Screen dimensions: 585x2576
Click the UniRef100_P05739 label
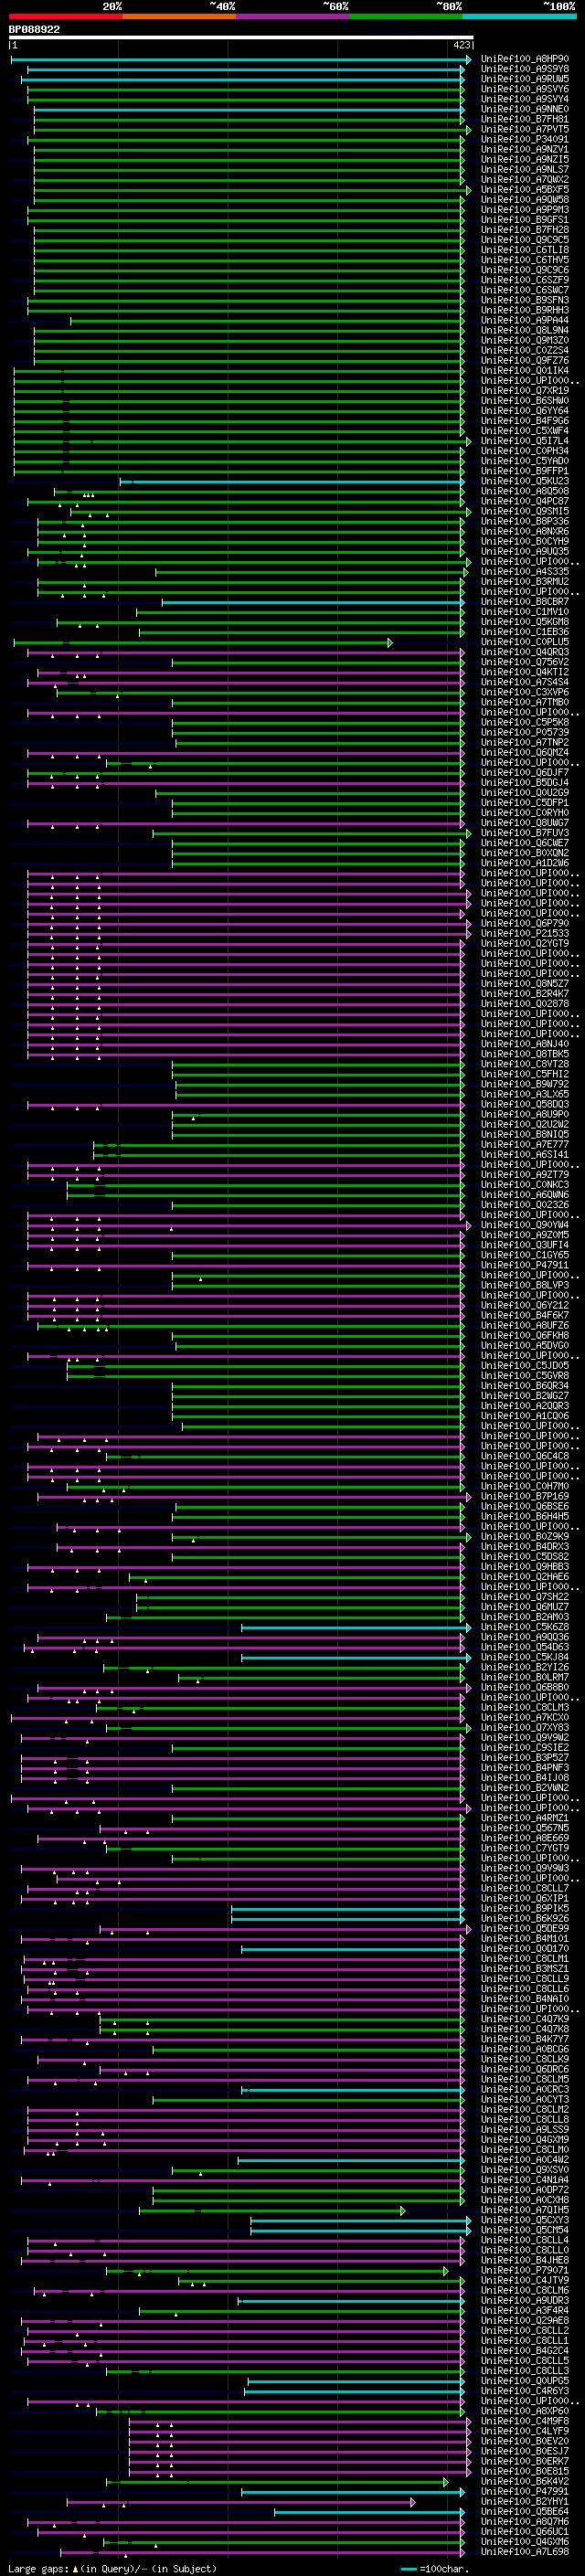click(524, 732)
